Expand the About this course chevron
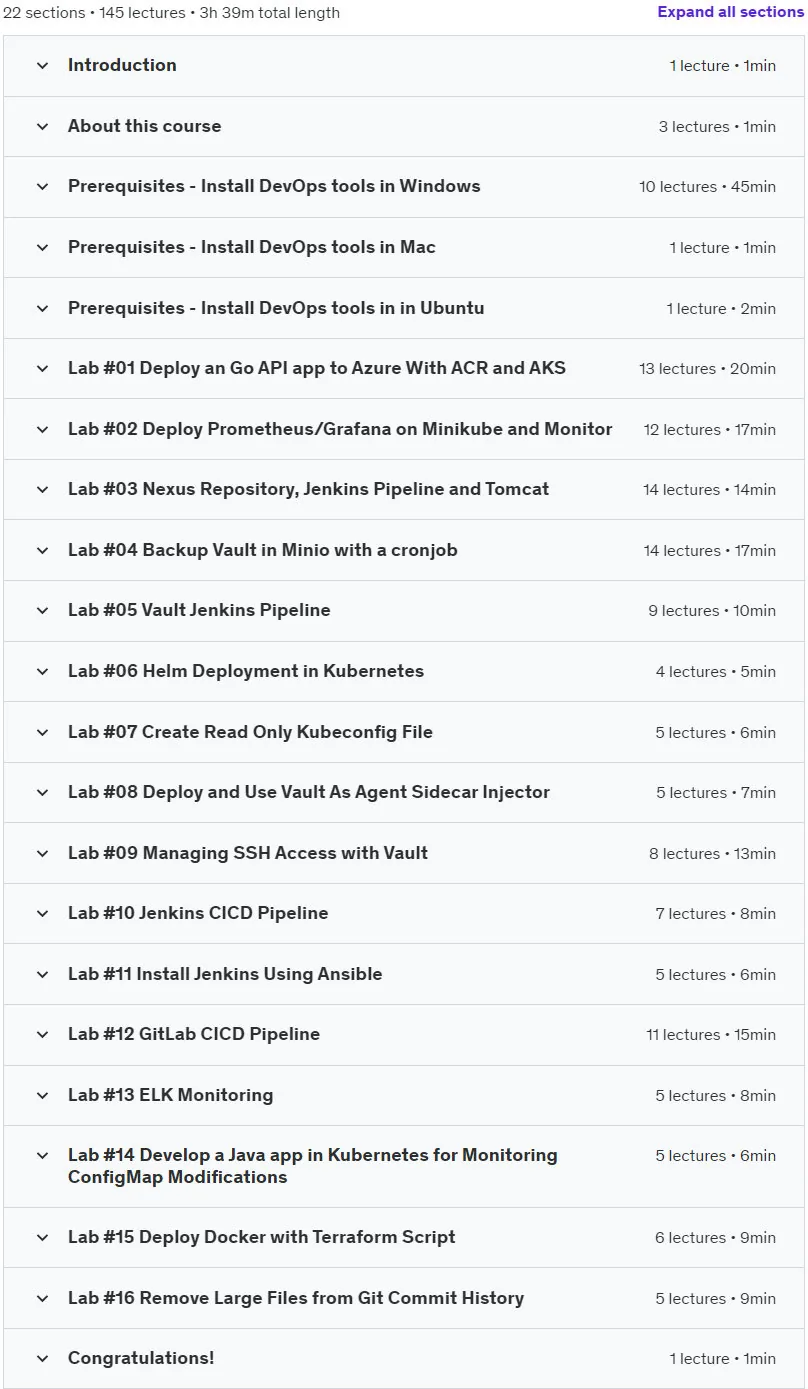The width and height of the screenshot is (808, 1389). pos(42,127)
